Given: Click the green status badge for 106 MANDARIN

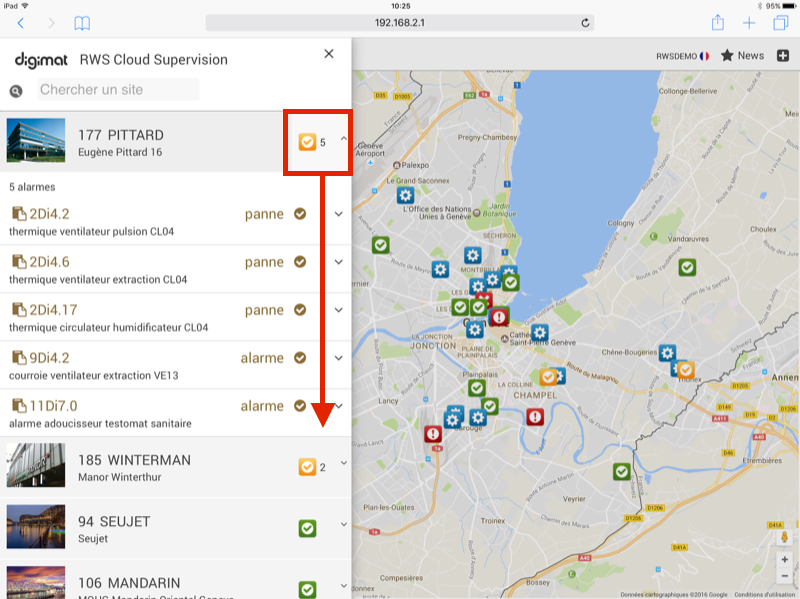Looking at the screenshot, I should click(307, 589).
